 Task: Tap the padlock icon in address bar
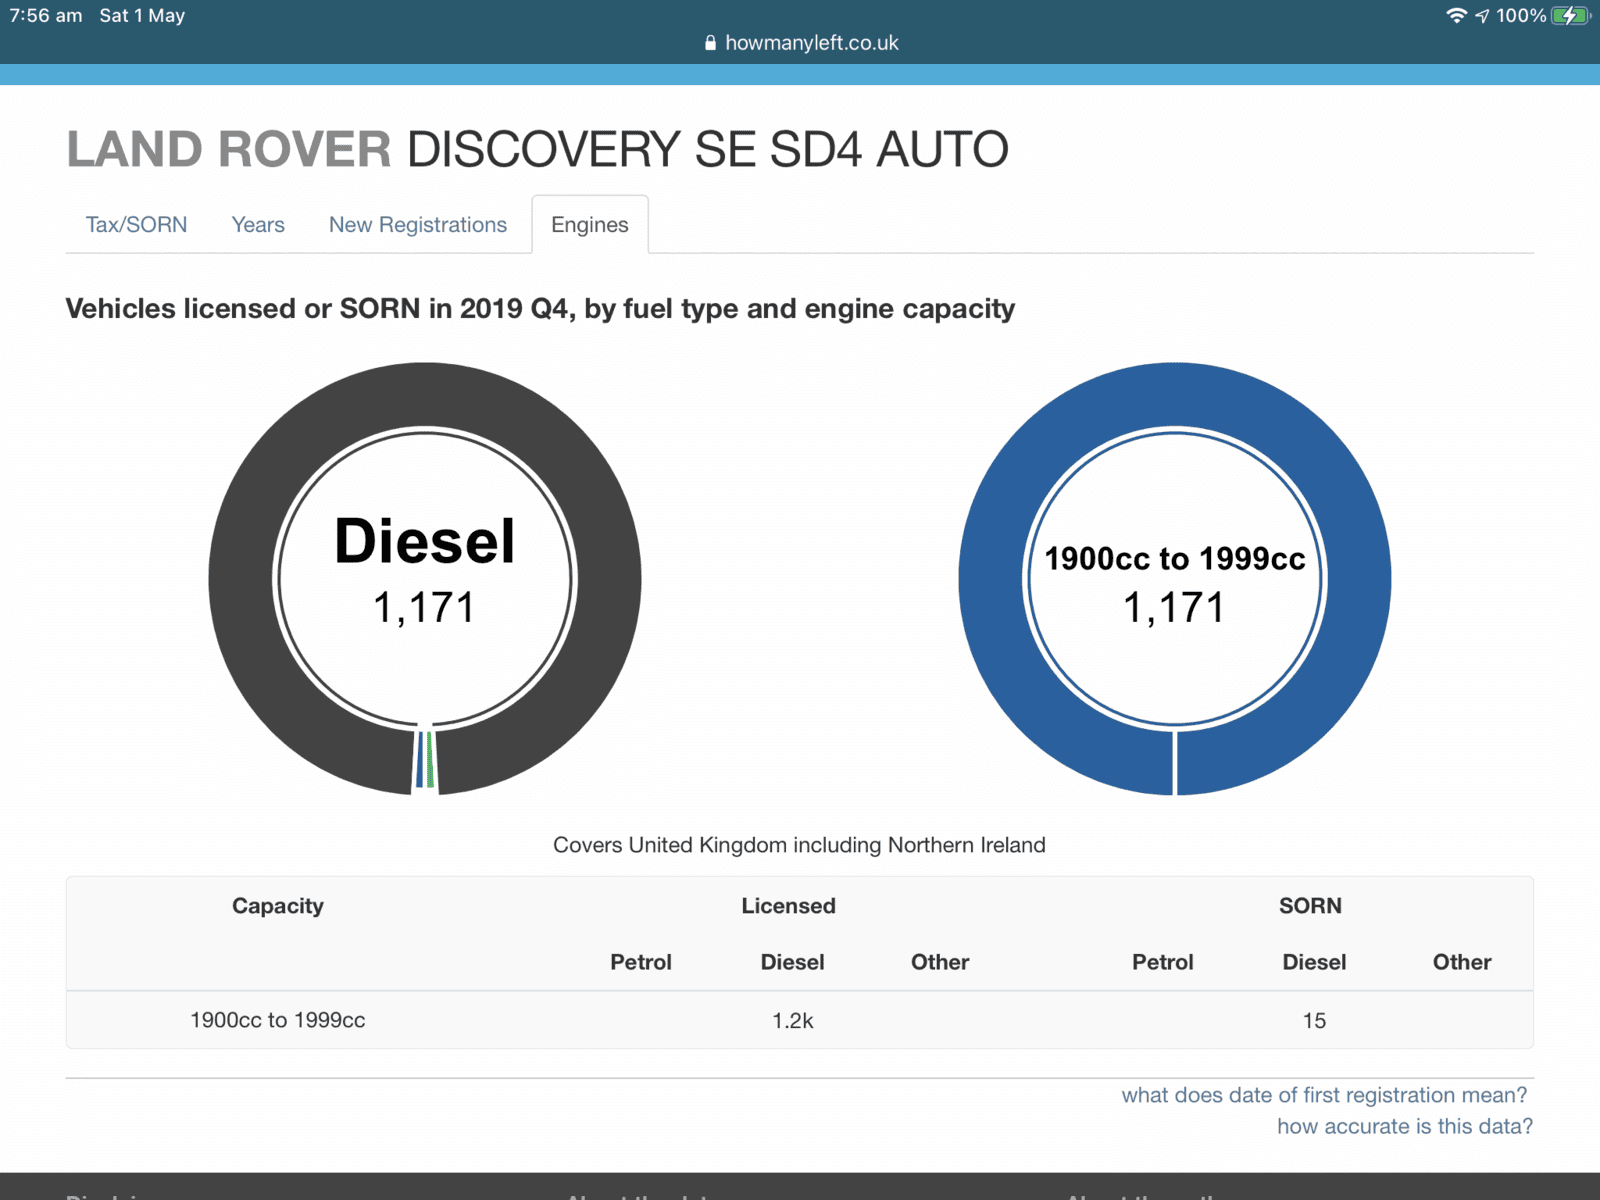tap(710, 43)
